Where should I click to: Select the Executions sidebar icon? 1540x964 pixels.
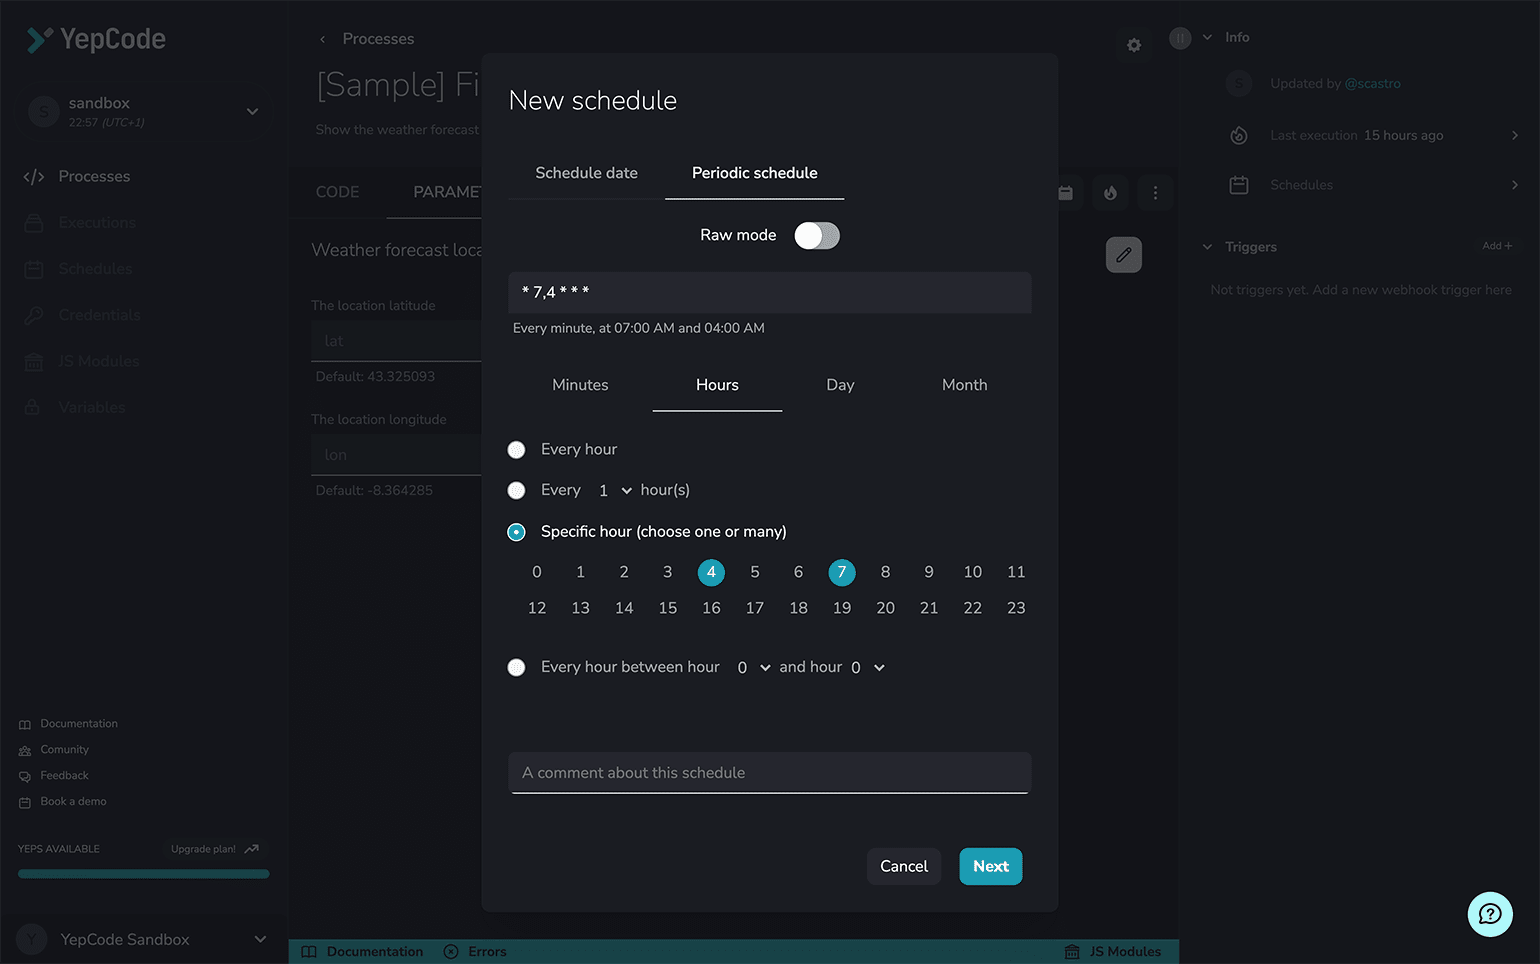[33, 222]
